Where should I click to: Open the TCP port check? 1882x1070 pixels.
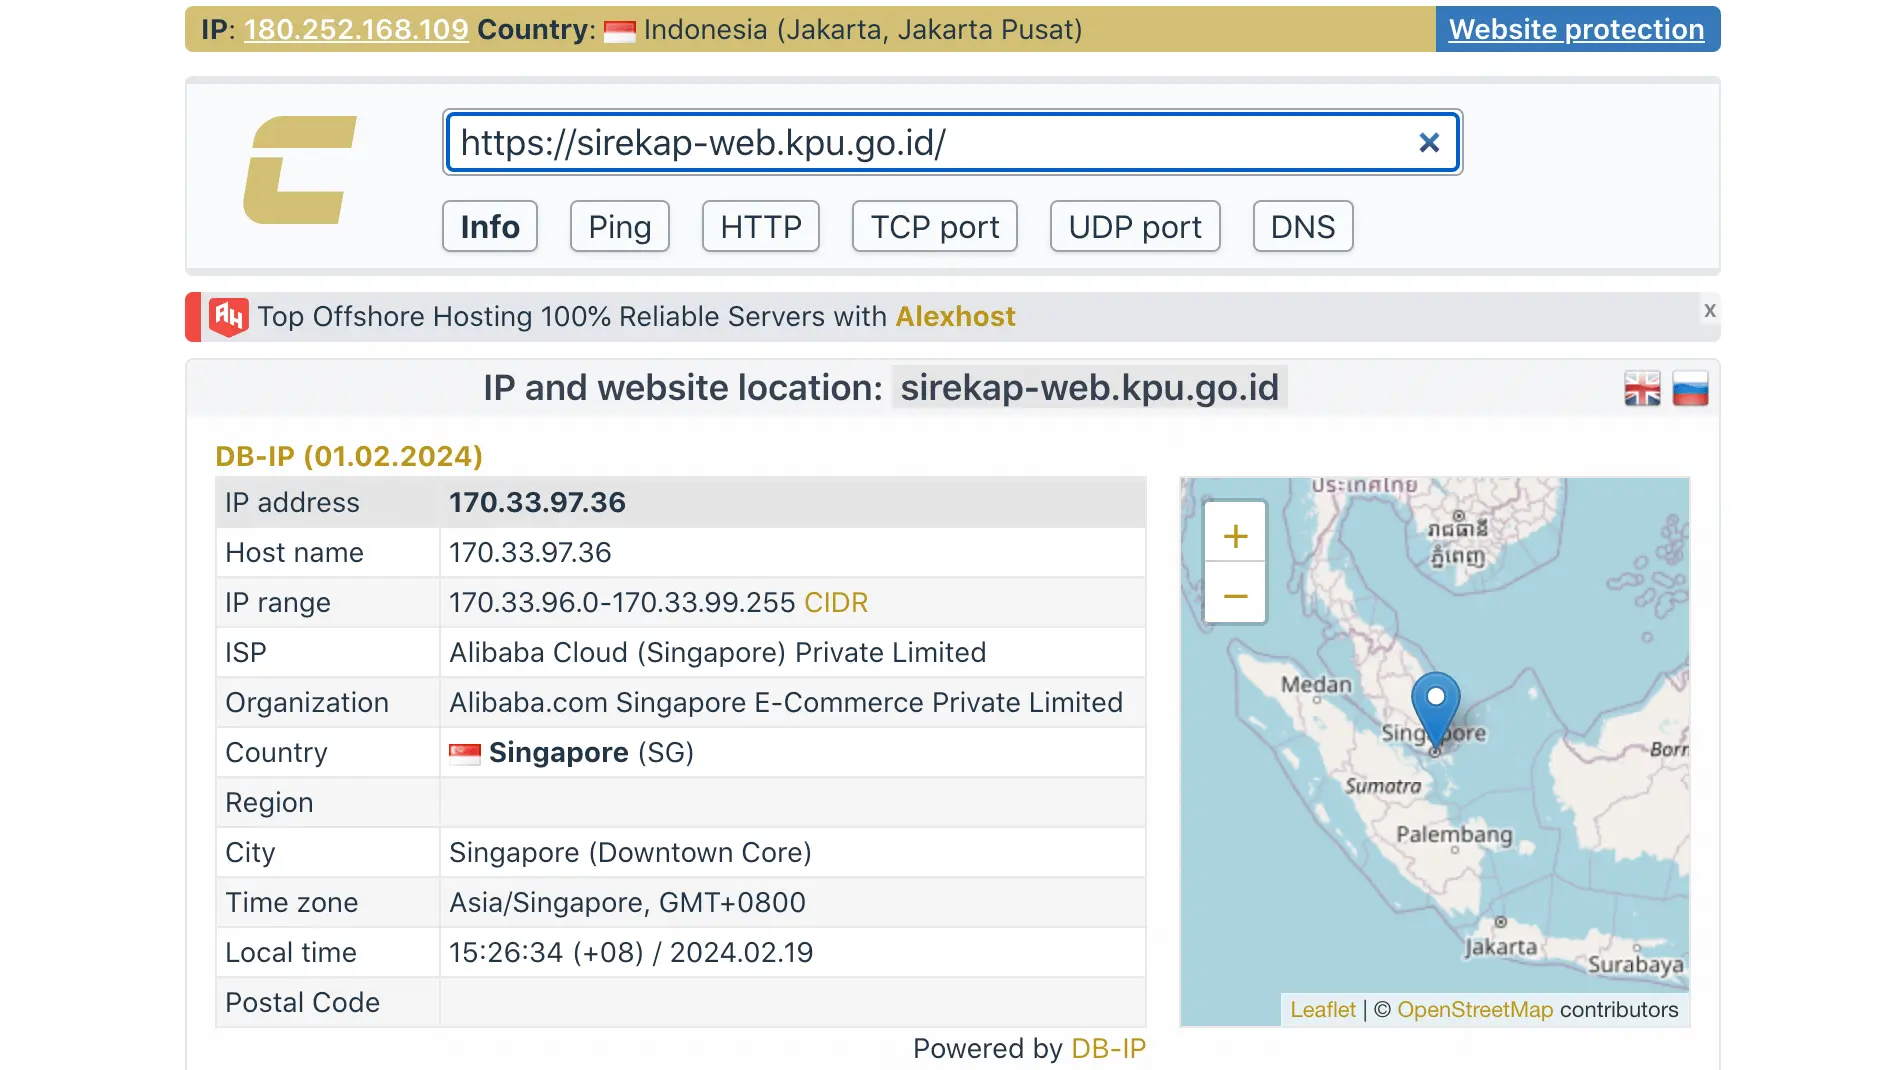(x=933, y=227)
